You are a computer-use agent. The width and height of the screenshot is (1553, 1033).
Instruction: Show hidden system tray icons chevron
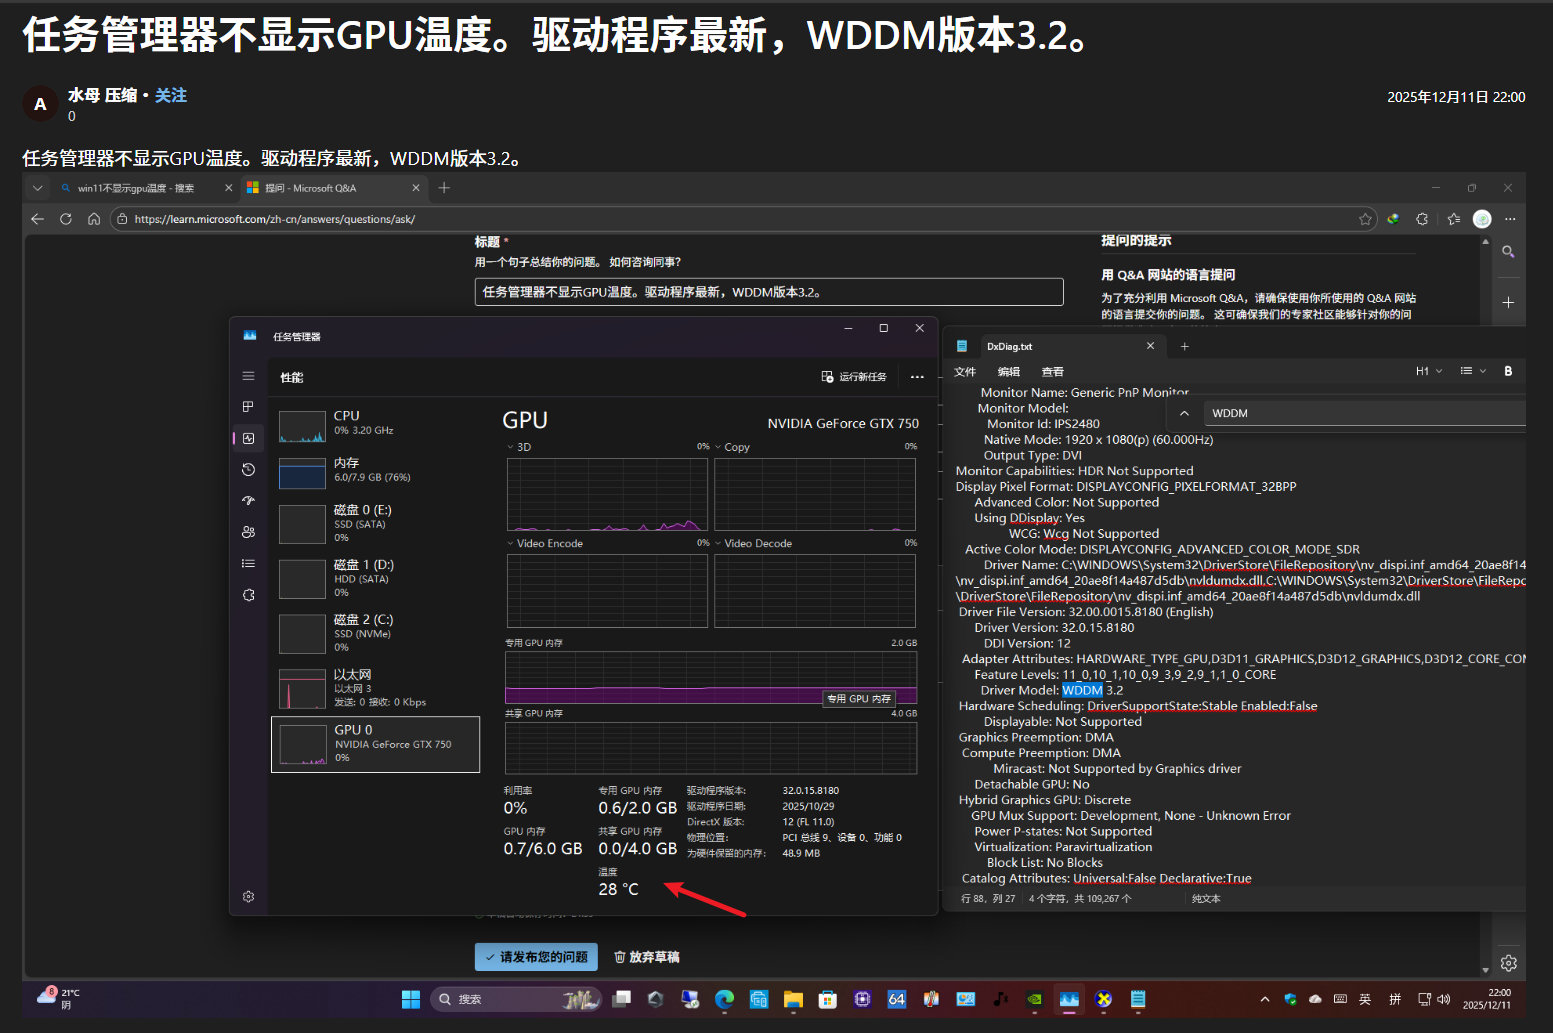pos(1265,999)
